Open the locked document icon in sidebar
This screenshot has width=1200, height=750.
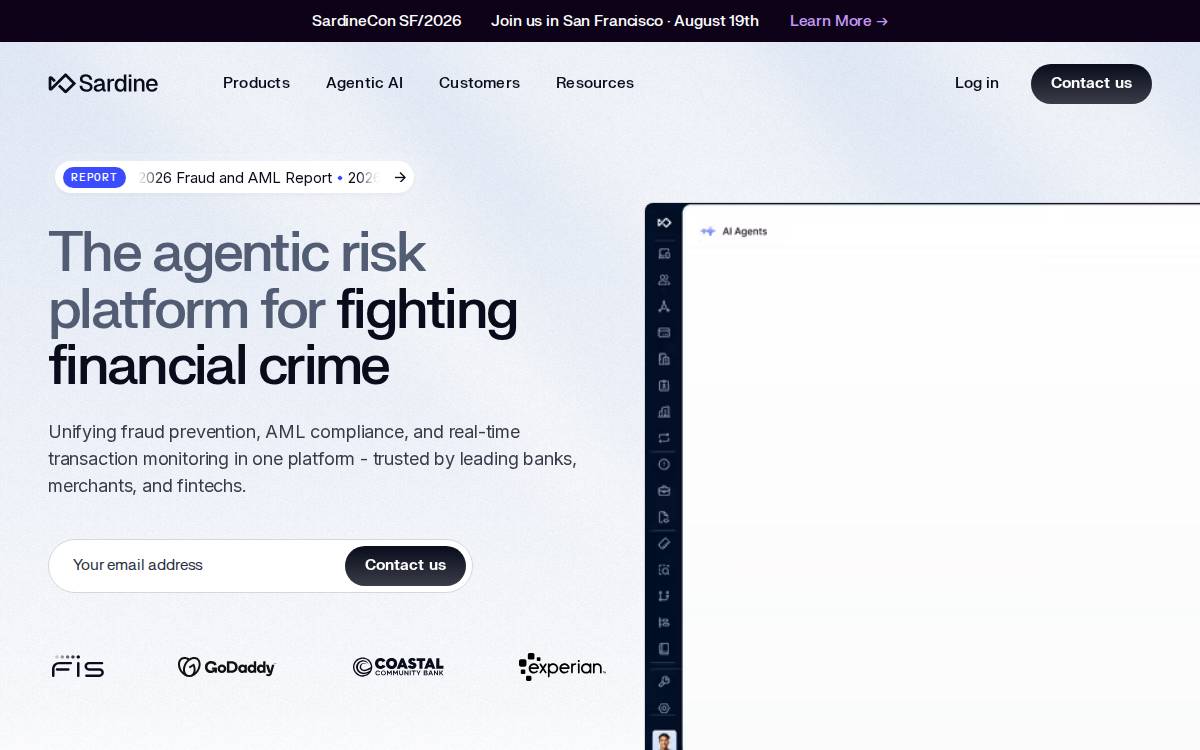click(x=664, y=359)
